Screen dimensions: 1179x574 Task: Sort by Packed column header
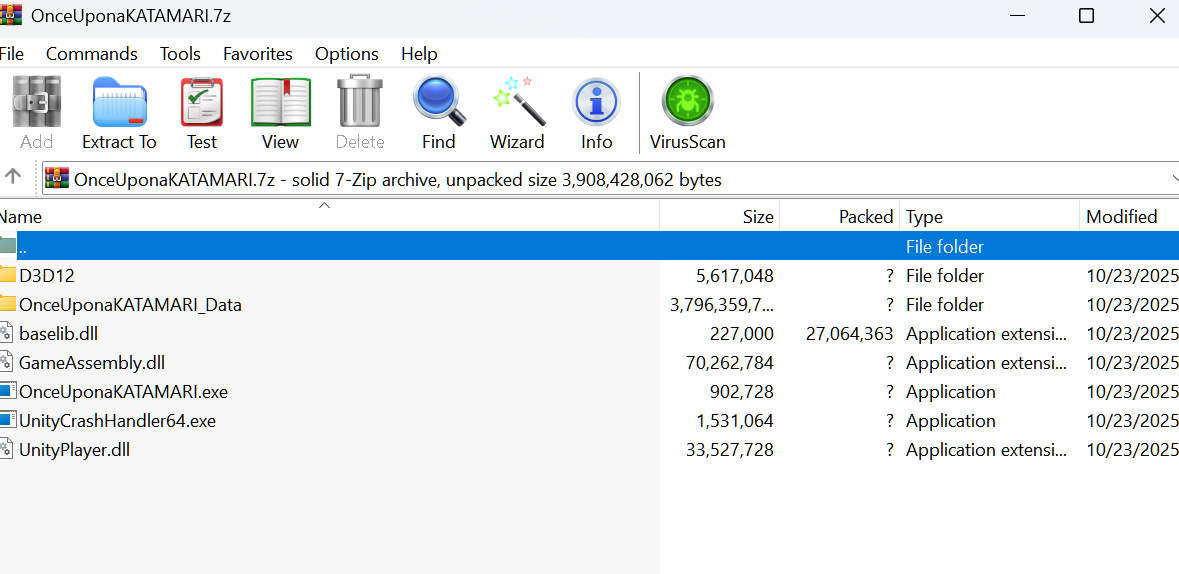tap(840, 217)
